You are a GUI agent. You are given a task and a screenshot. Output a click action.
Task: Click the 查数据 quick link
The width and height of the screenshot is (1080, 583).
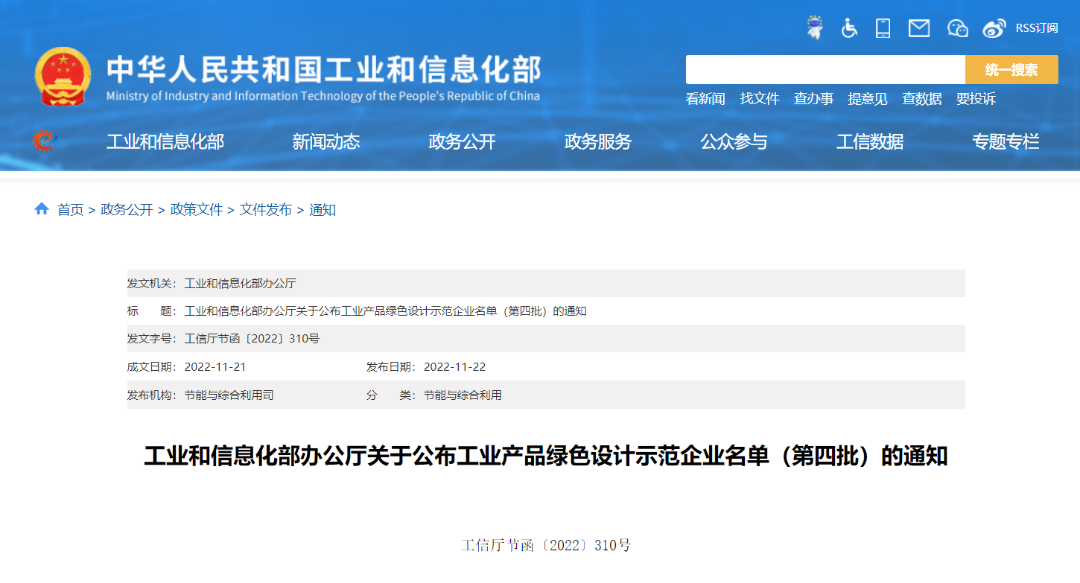(x=923, y=99)
